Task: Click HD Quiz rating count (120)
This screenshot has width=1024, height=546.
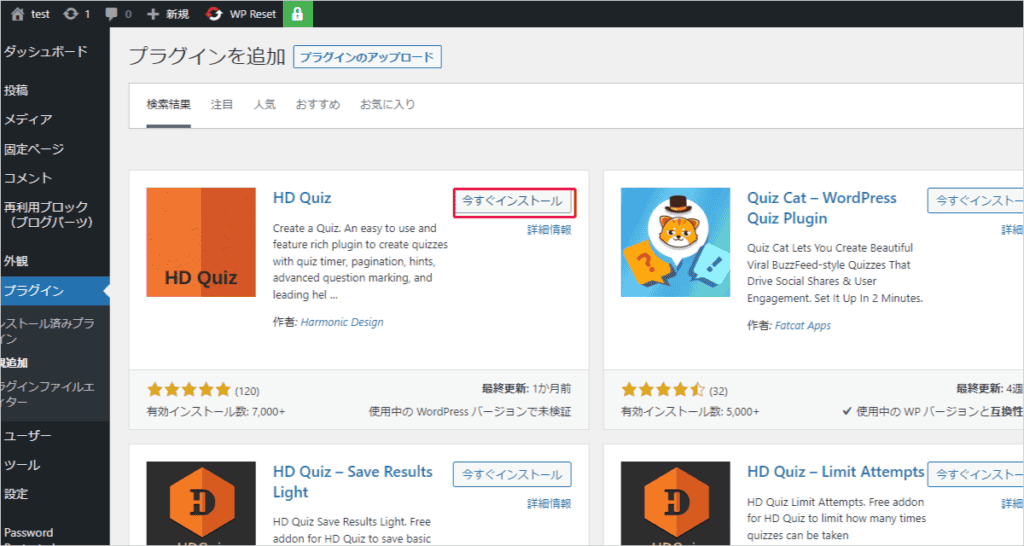Action: pyautogui.click(x=247, y=391)
